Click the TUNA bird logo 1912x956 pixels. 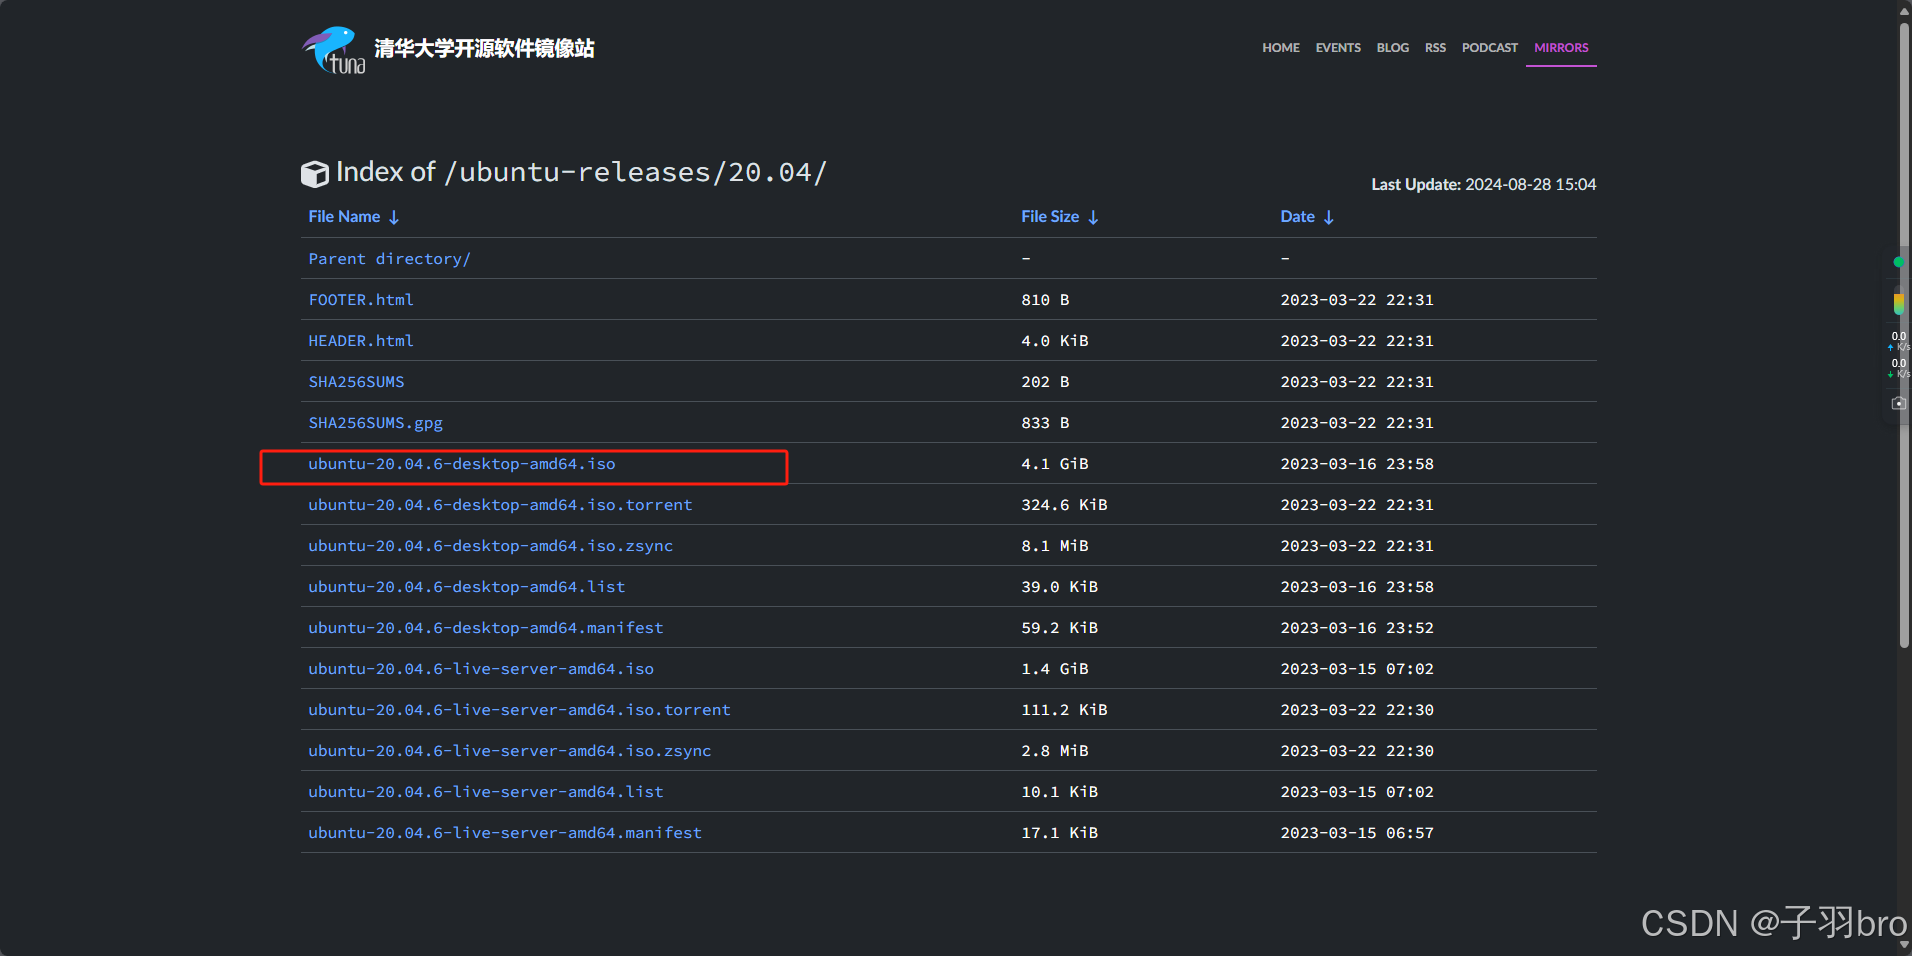[334, 50]
